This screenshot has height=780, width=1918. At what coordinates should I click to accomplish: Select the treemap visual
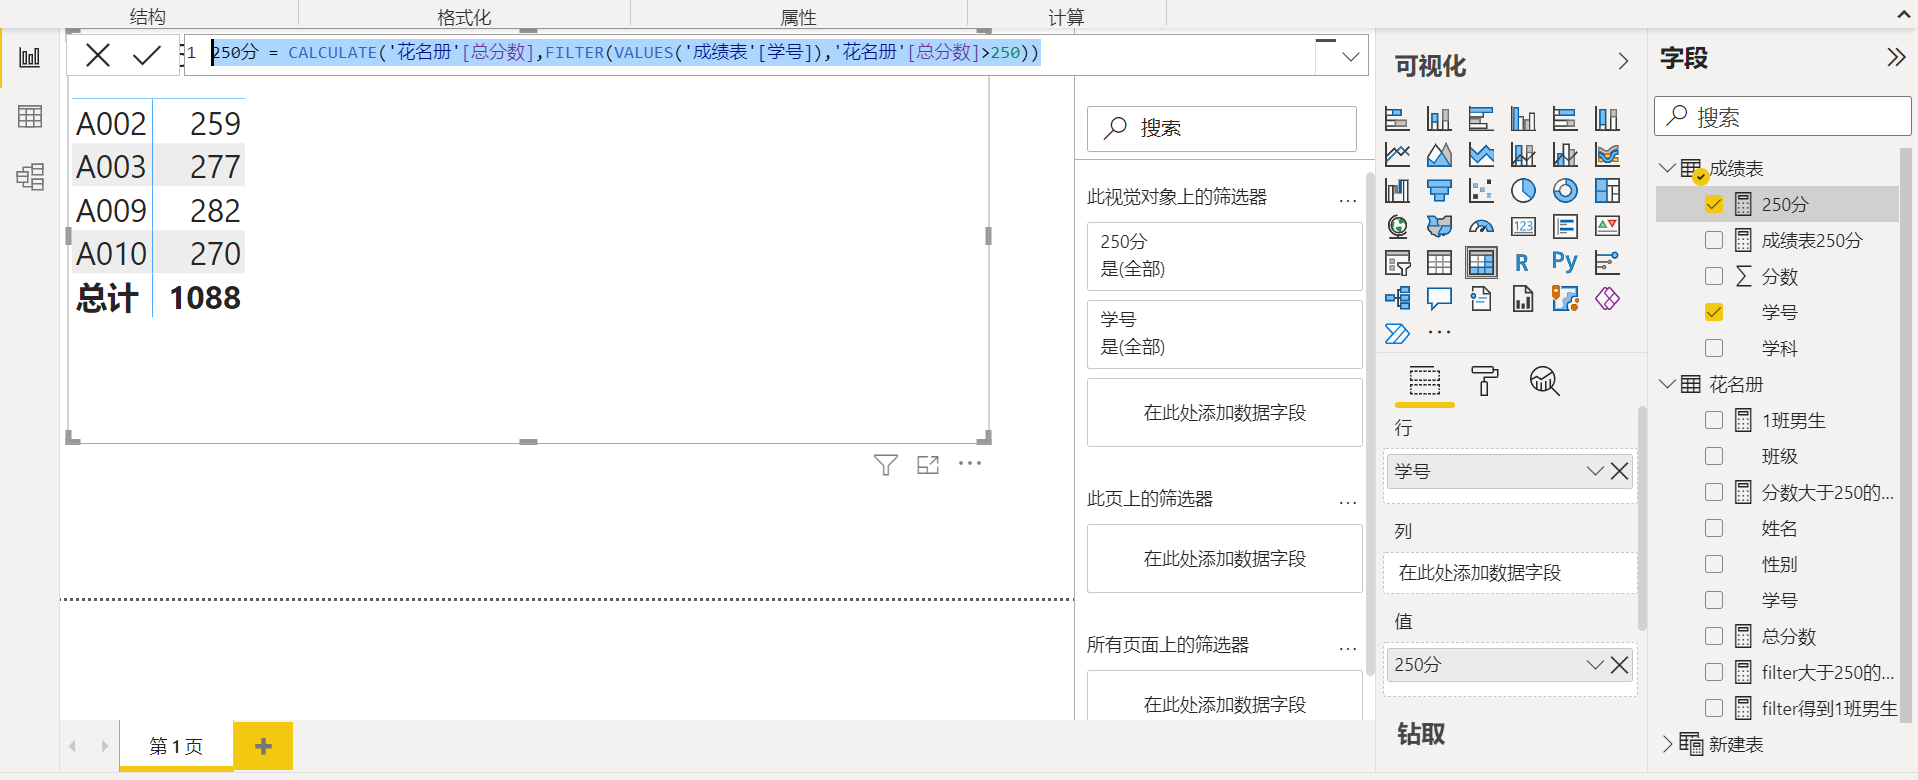1607,190
